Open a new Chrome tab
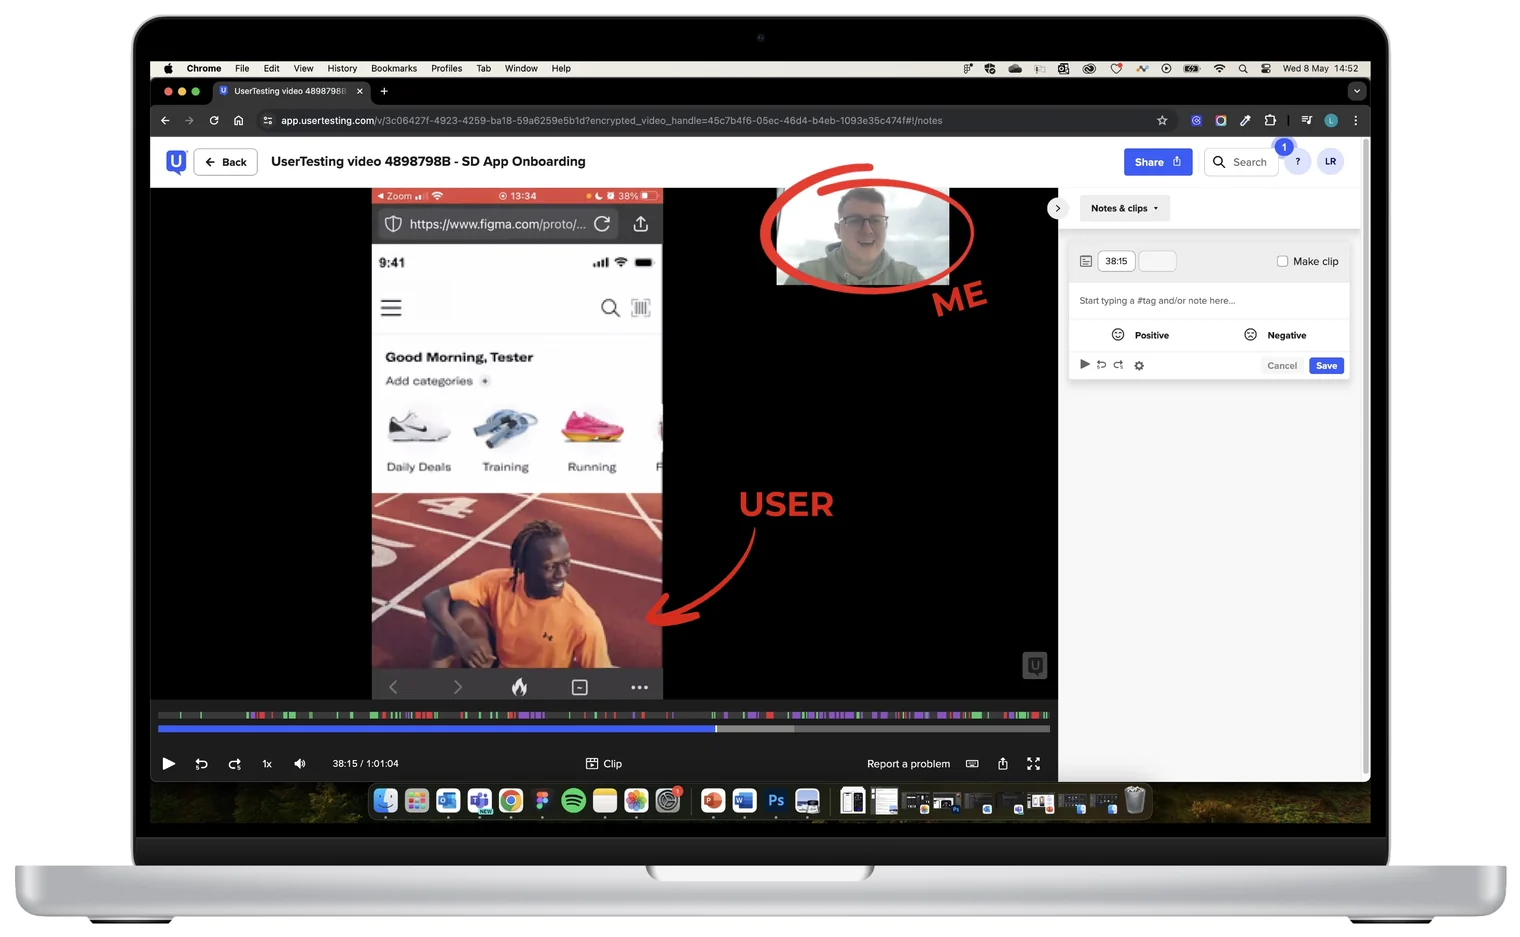 pos(384,91)
